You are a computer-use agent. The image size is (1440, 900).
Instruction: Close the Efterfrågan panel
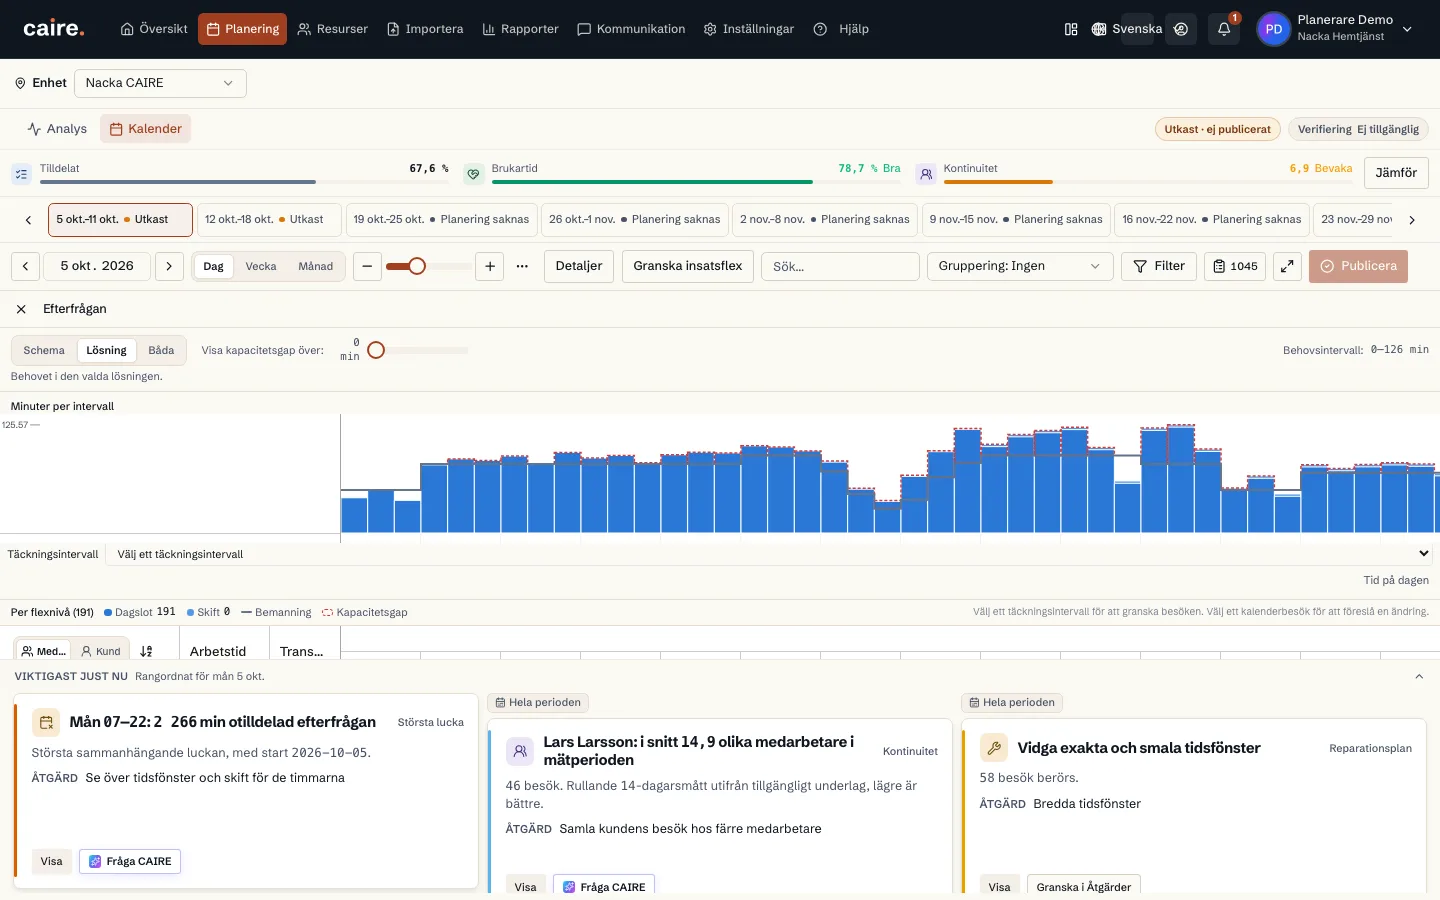coord(21,309)
